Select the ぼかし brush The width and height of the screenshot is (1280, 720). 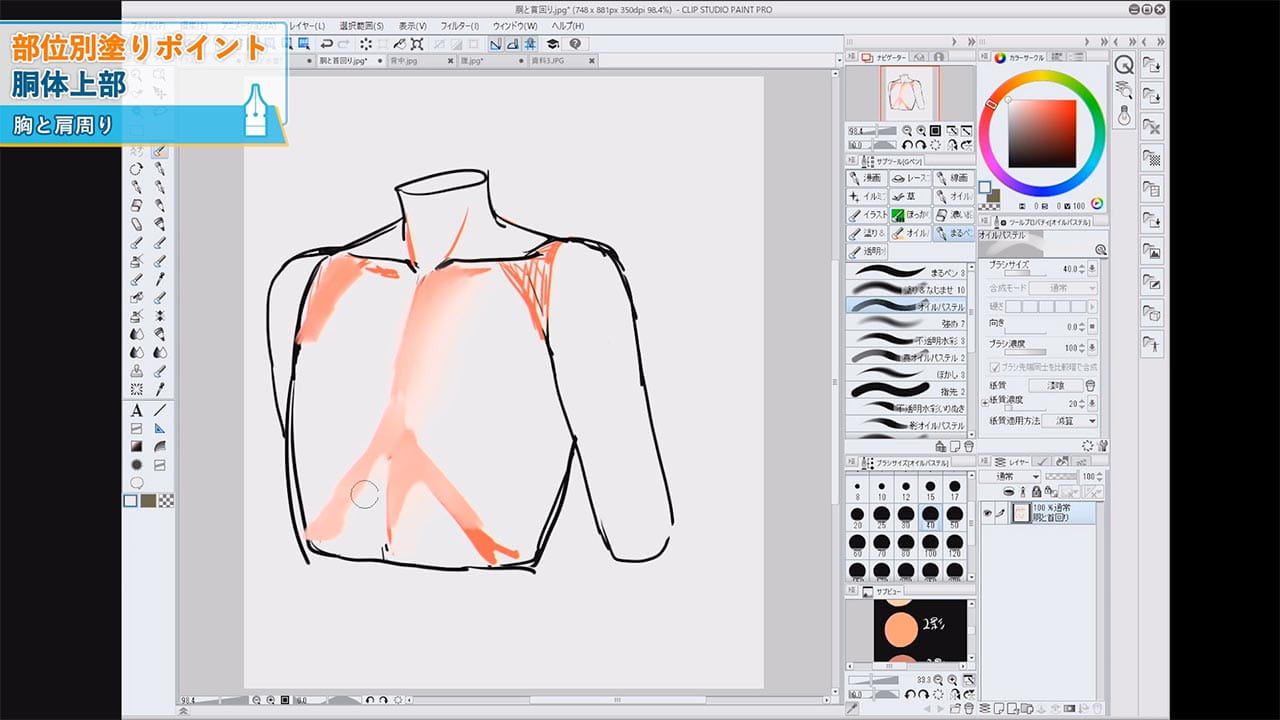907,373
